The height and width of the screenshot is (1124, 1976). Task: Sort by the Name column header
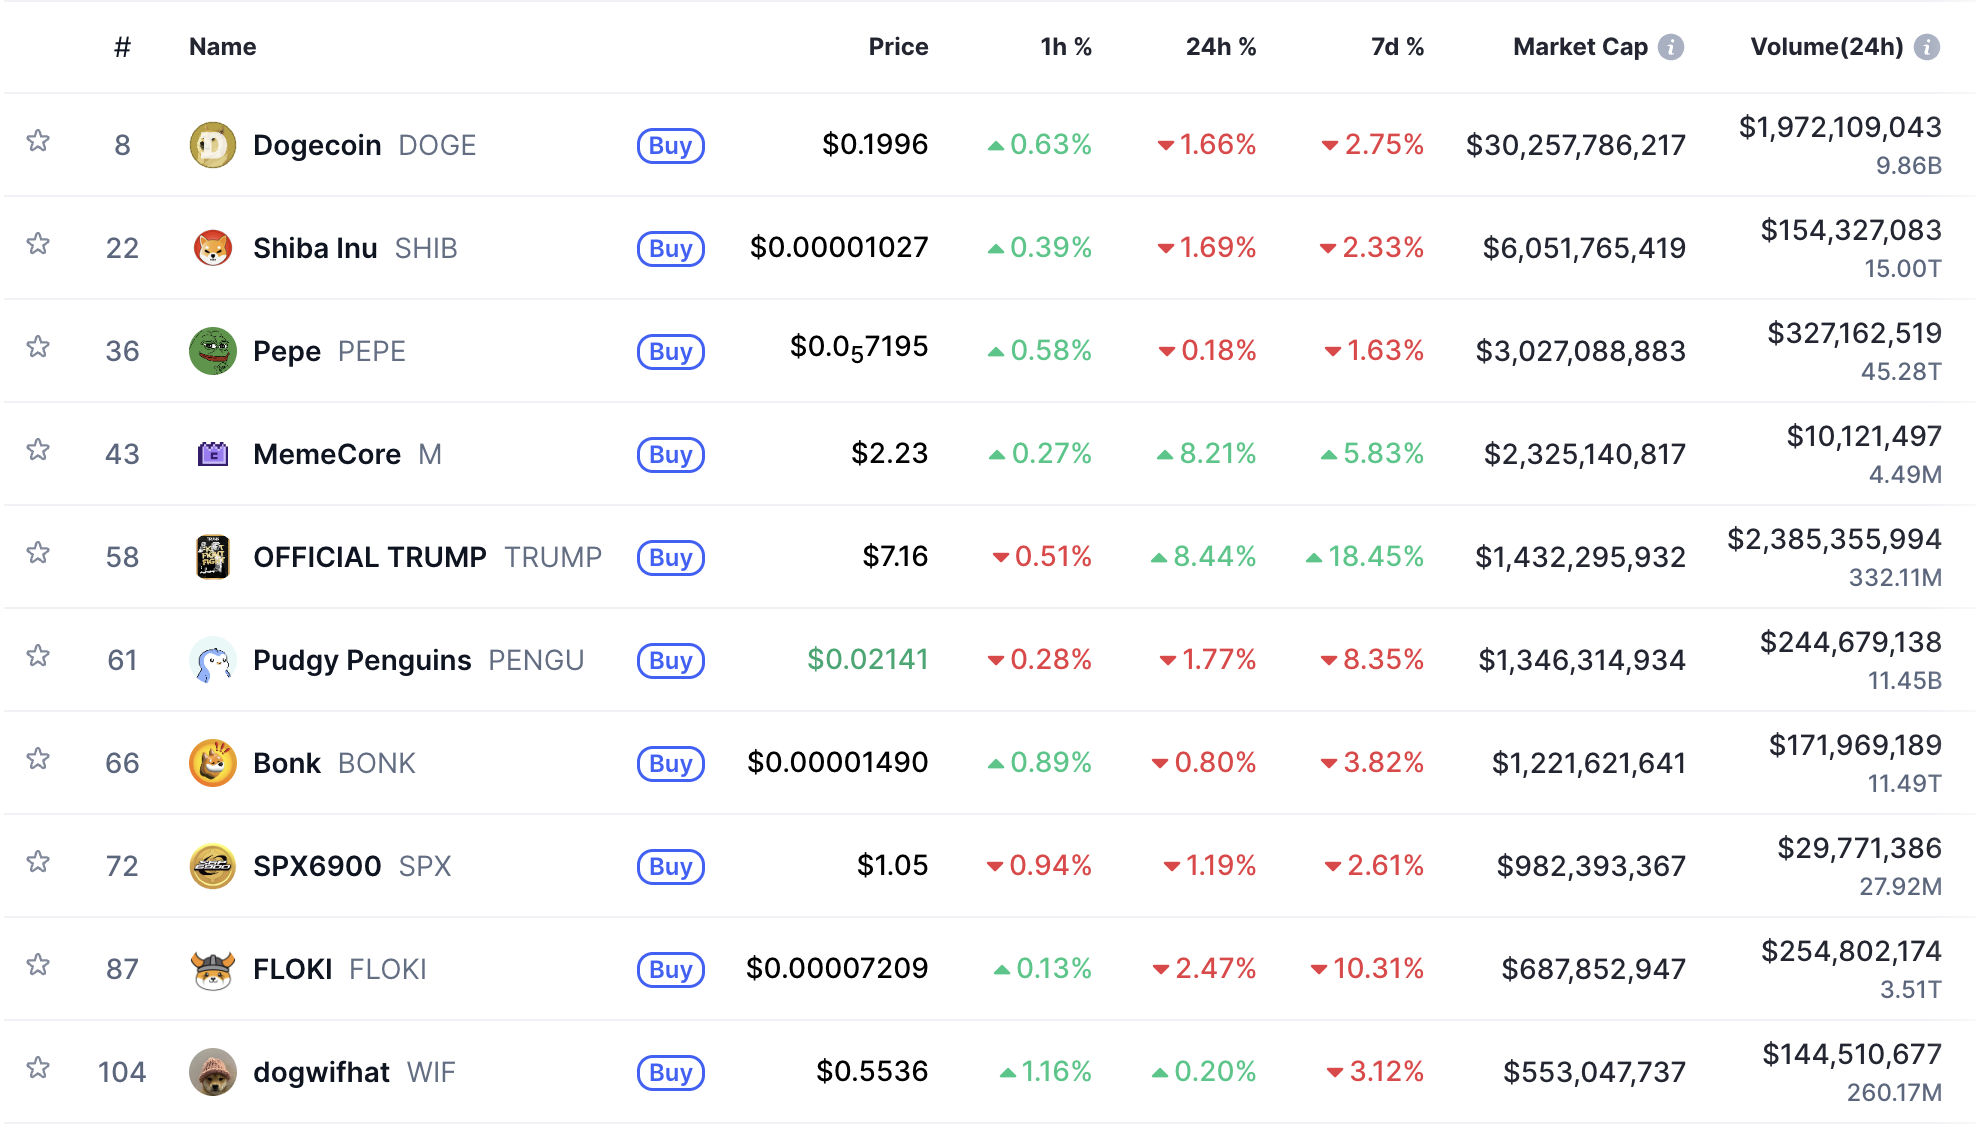pyautogui.click(x=222, y=47)
